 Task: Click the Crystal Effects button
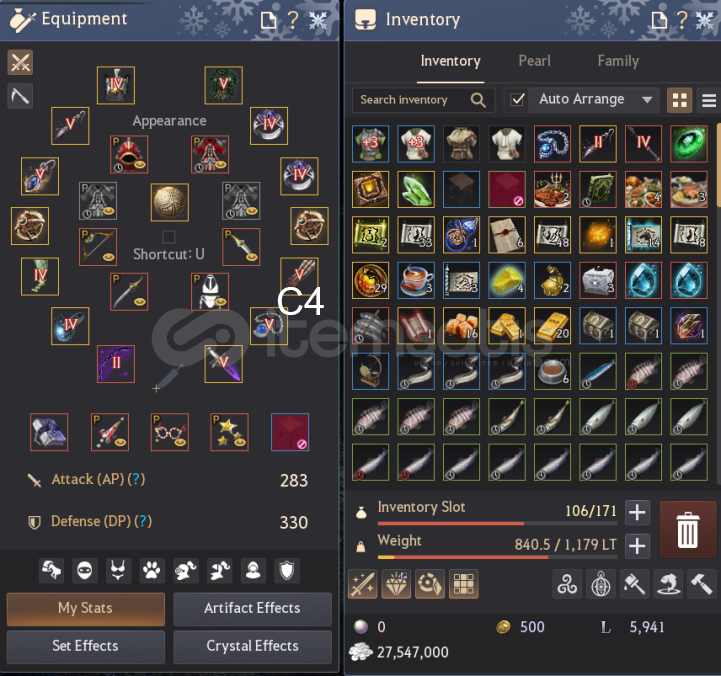point(252,646)
